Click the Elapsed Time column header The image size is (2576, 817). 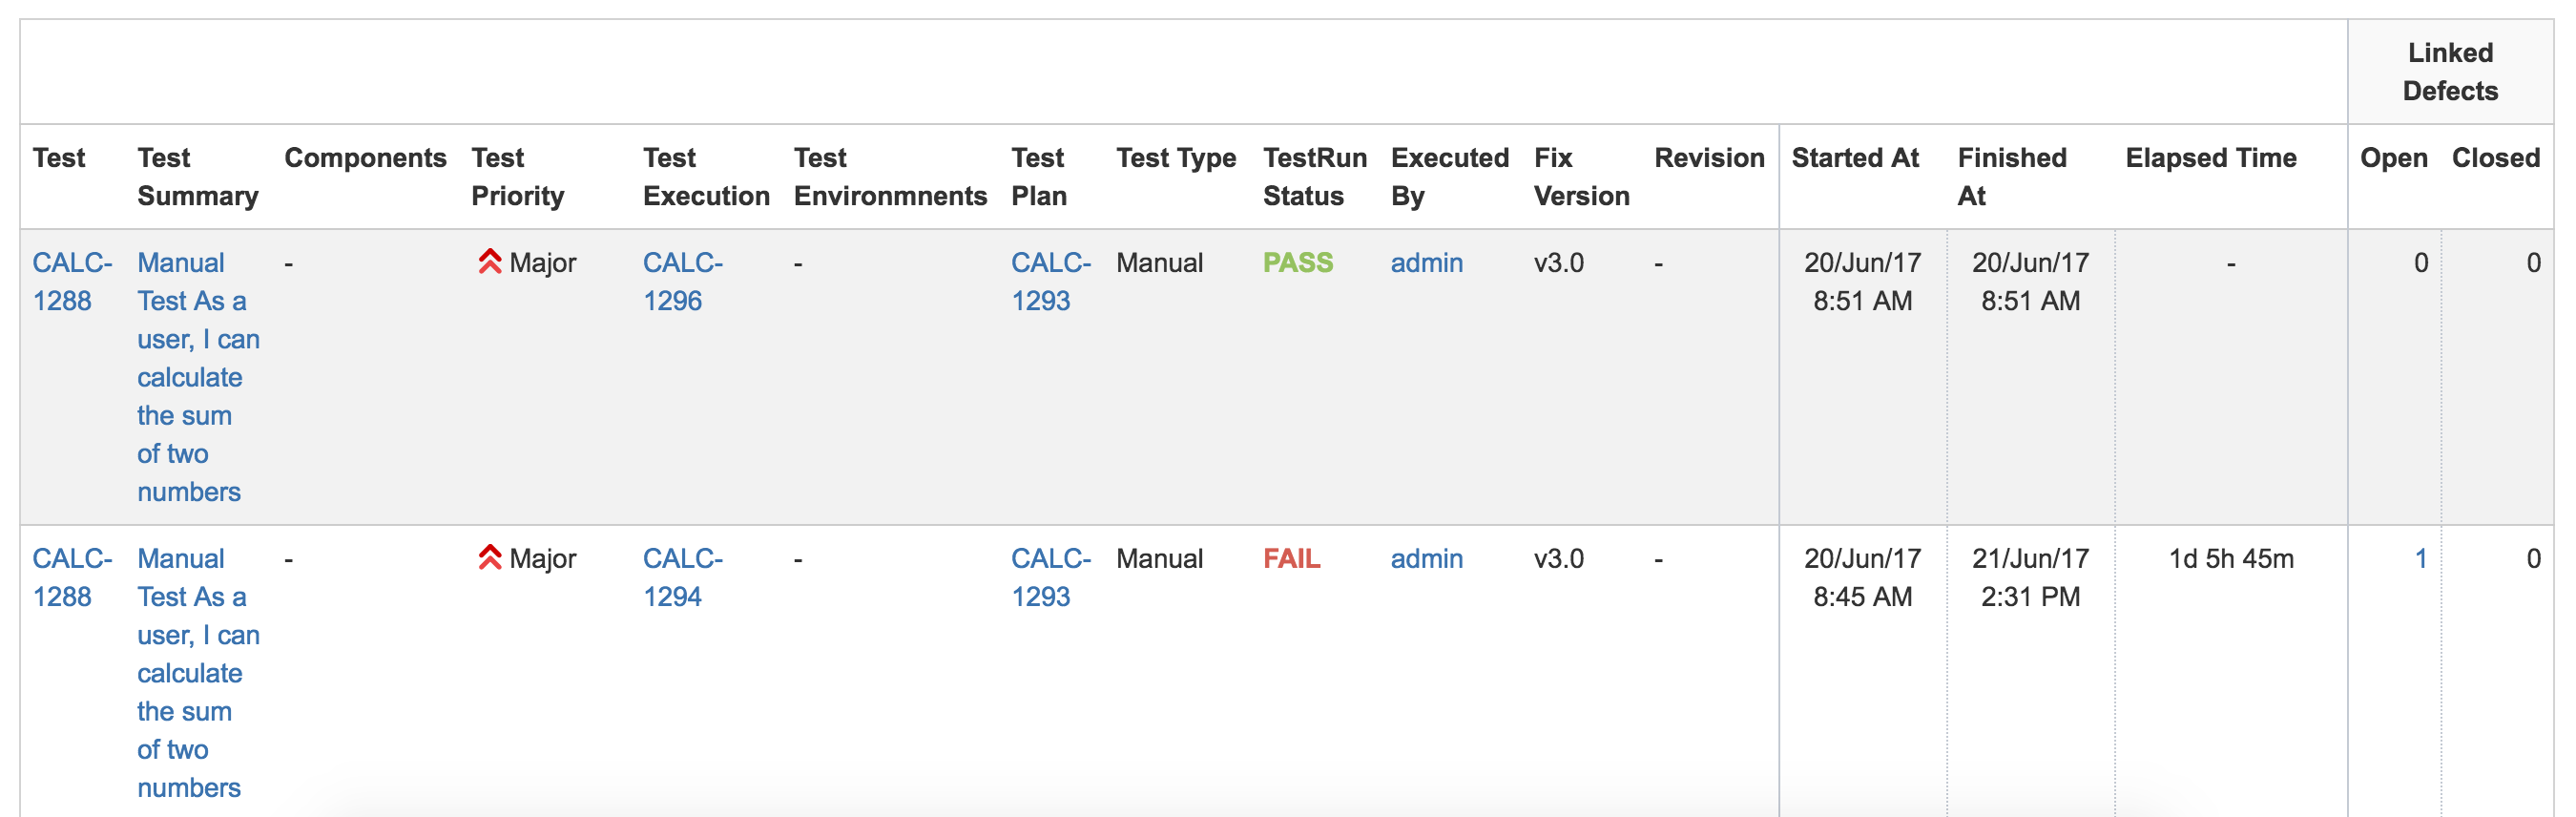pyautogui.click(x=2211, y=158)
